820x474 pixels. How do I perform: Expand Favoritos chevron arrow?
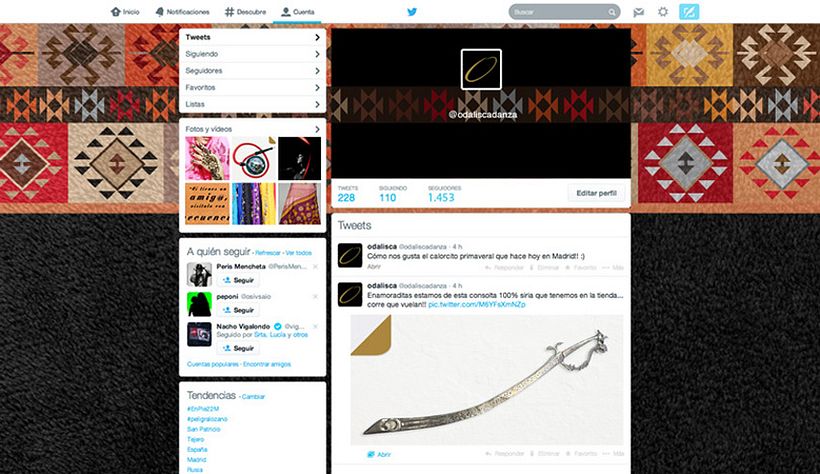(x=317, y=87)
